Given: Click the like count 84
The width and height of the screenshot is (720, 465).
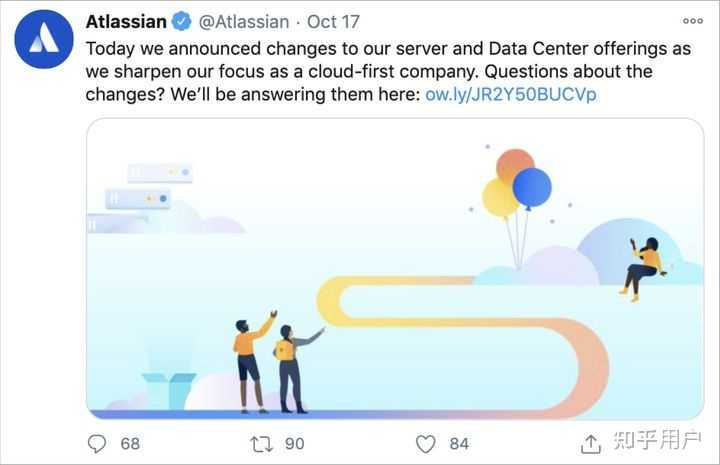Looking at the screenshot, I should pos(459,443).
